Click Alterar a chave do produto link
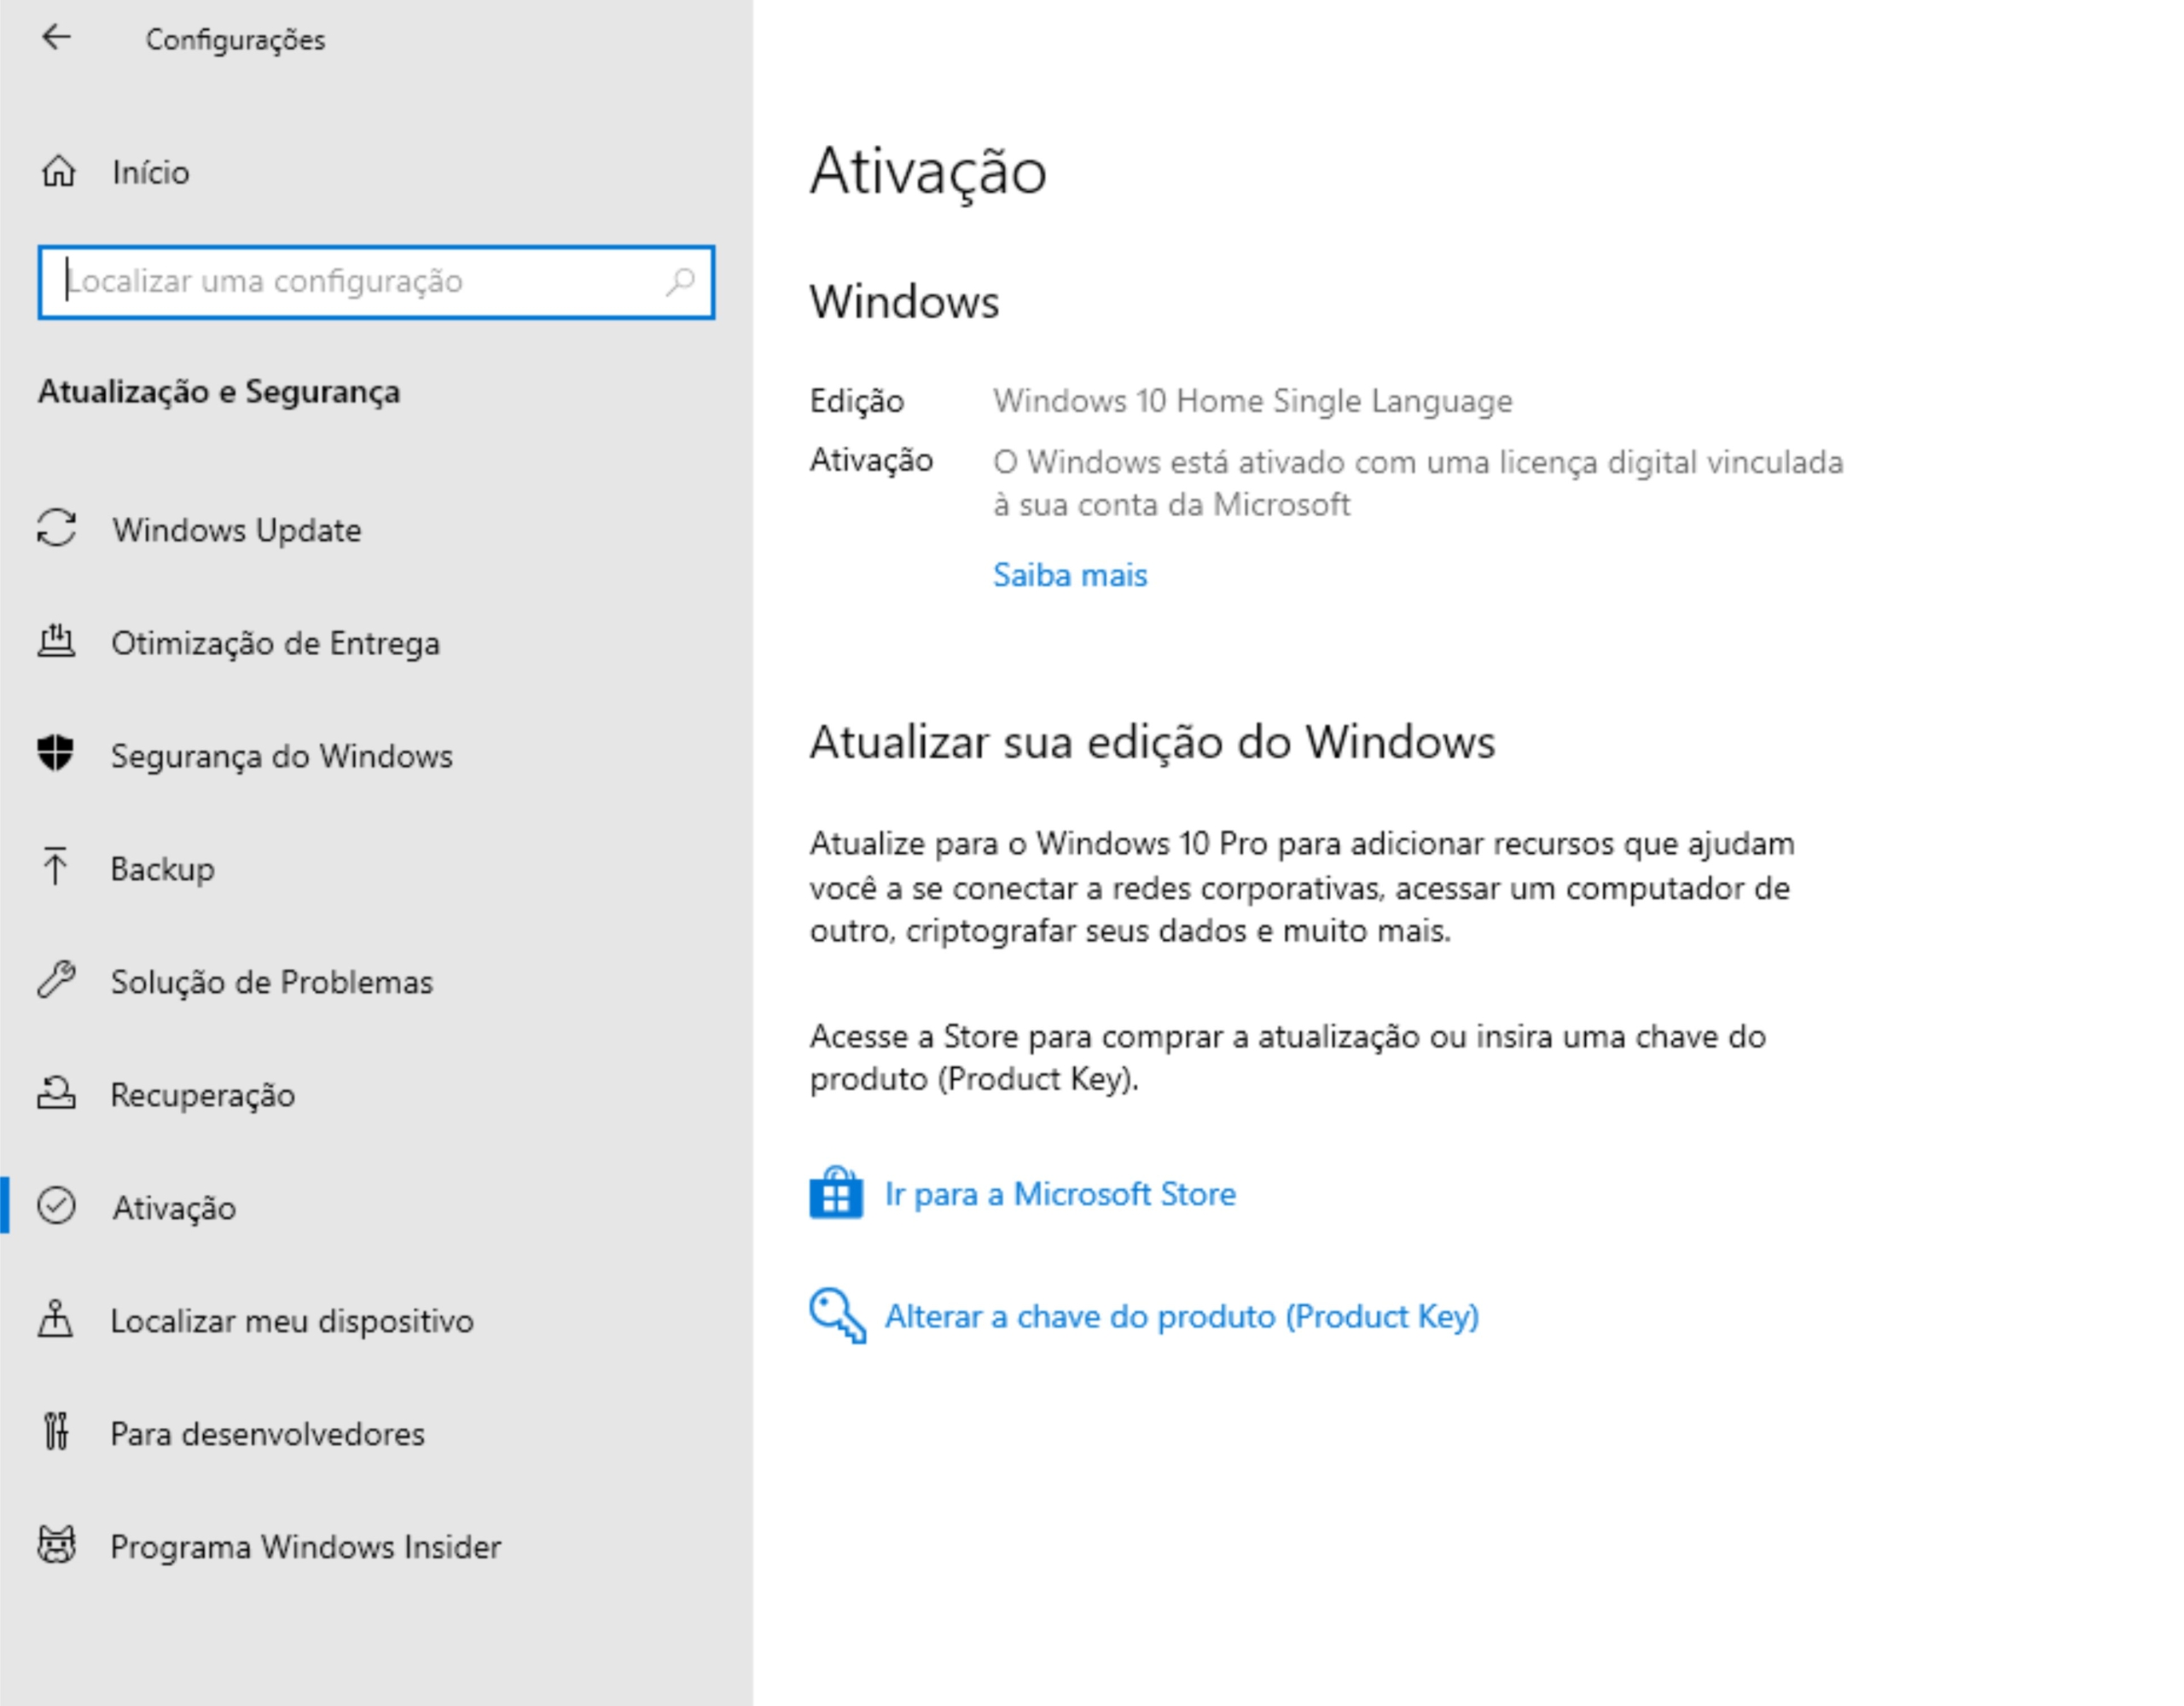 1182,1316
